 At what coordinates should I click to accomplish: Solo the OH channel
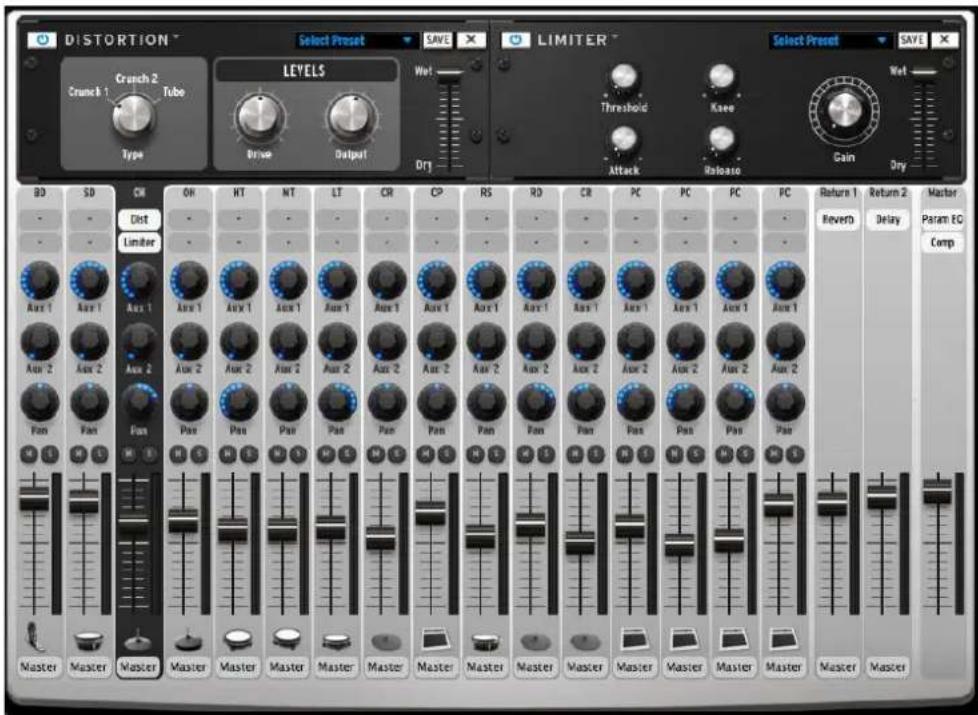[199, 455]
